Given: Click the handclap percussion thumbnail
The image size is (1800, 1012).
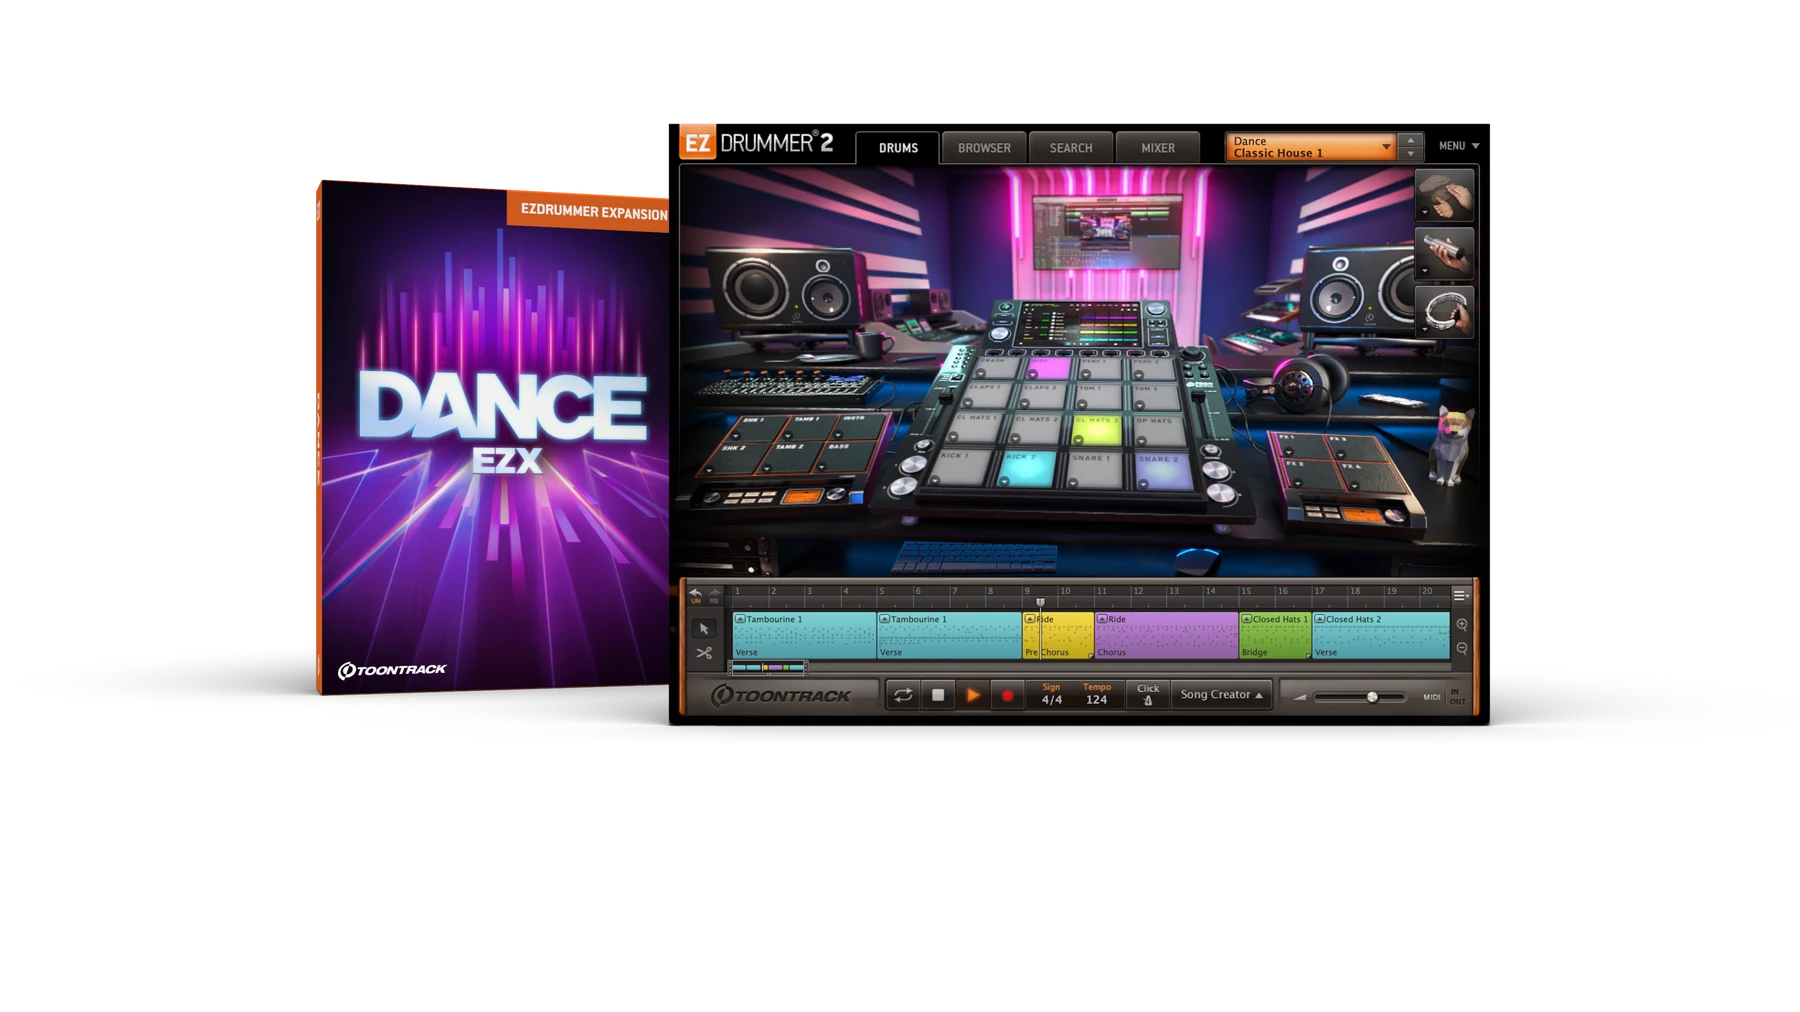Looking at the screenshot, I should [x=1444, y=195].
